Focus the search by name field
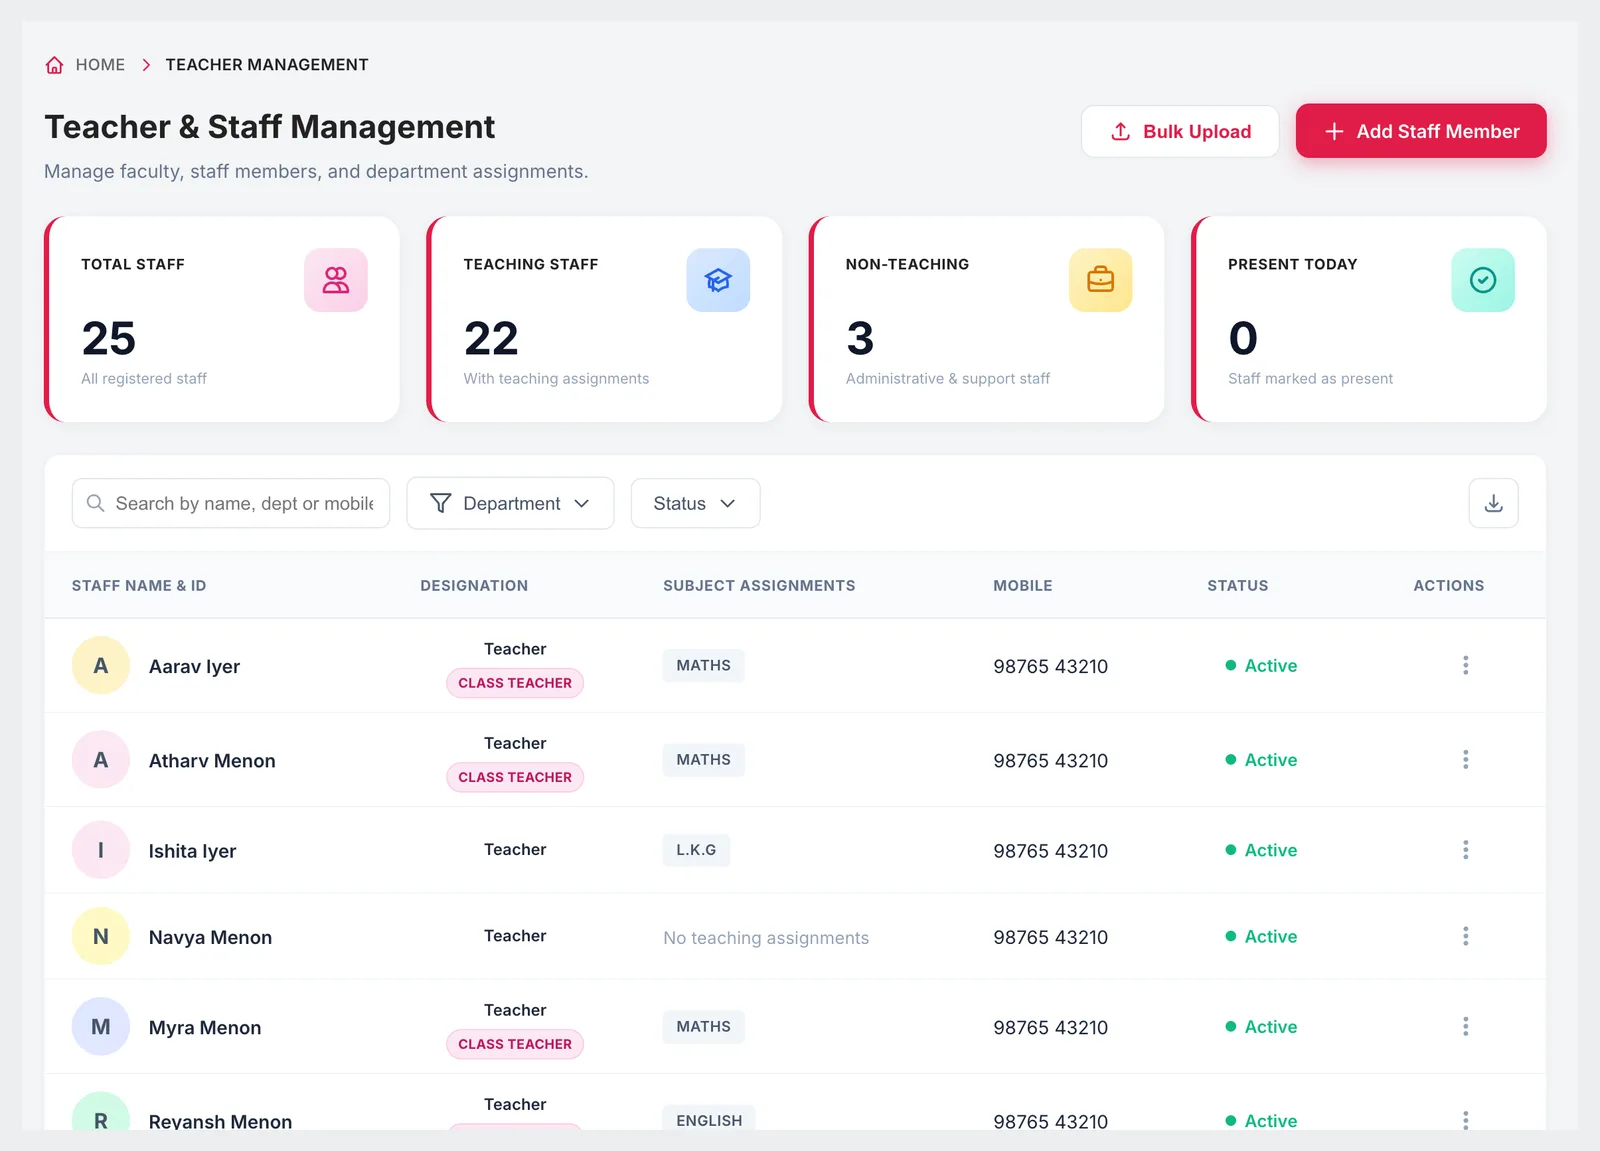This screenshot has height=1151, width=1600. point(231,503)
